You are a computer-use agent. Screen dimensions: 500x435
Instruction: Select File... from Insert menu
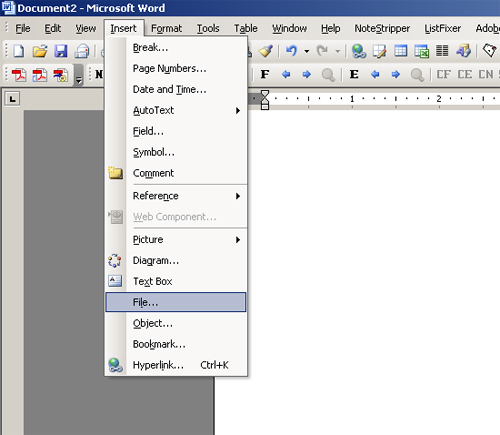click(x=176, y=302)
